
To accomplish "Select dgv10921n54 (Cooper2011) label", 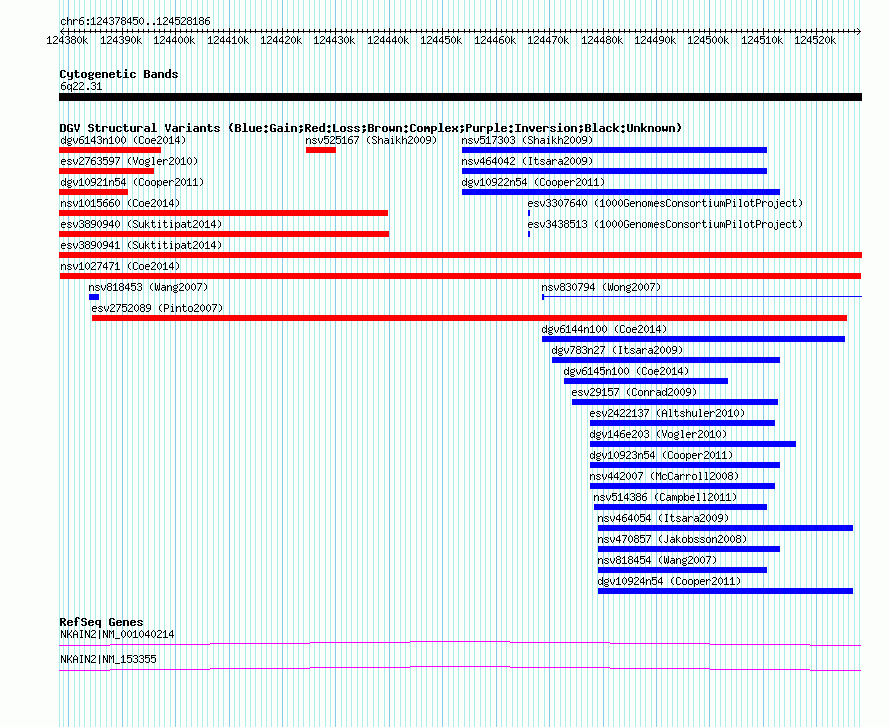I will point(132,182).
